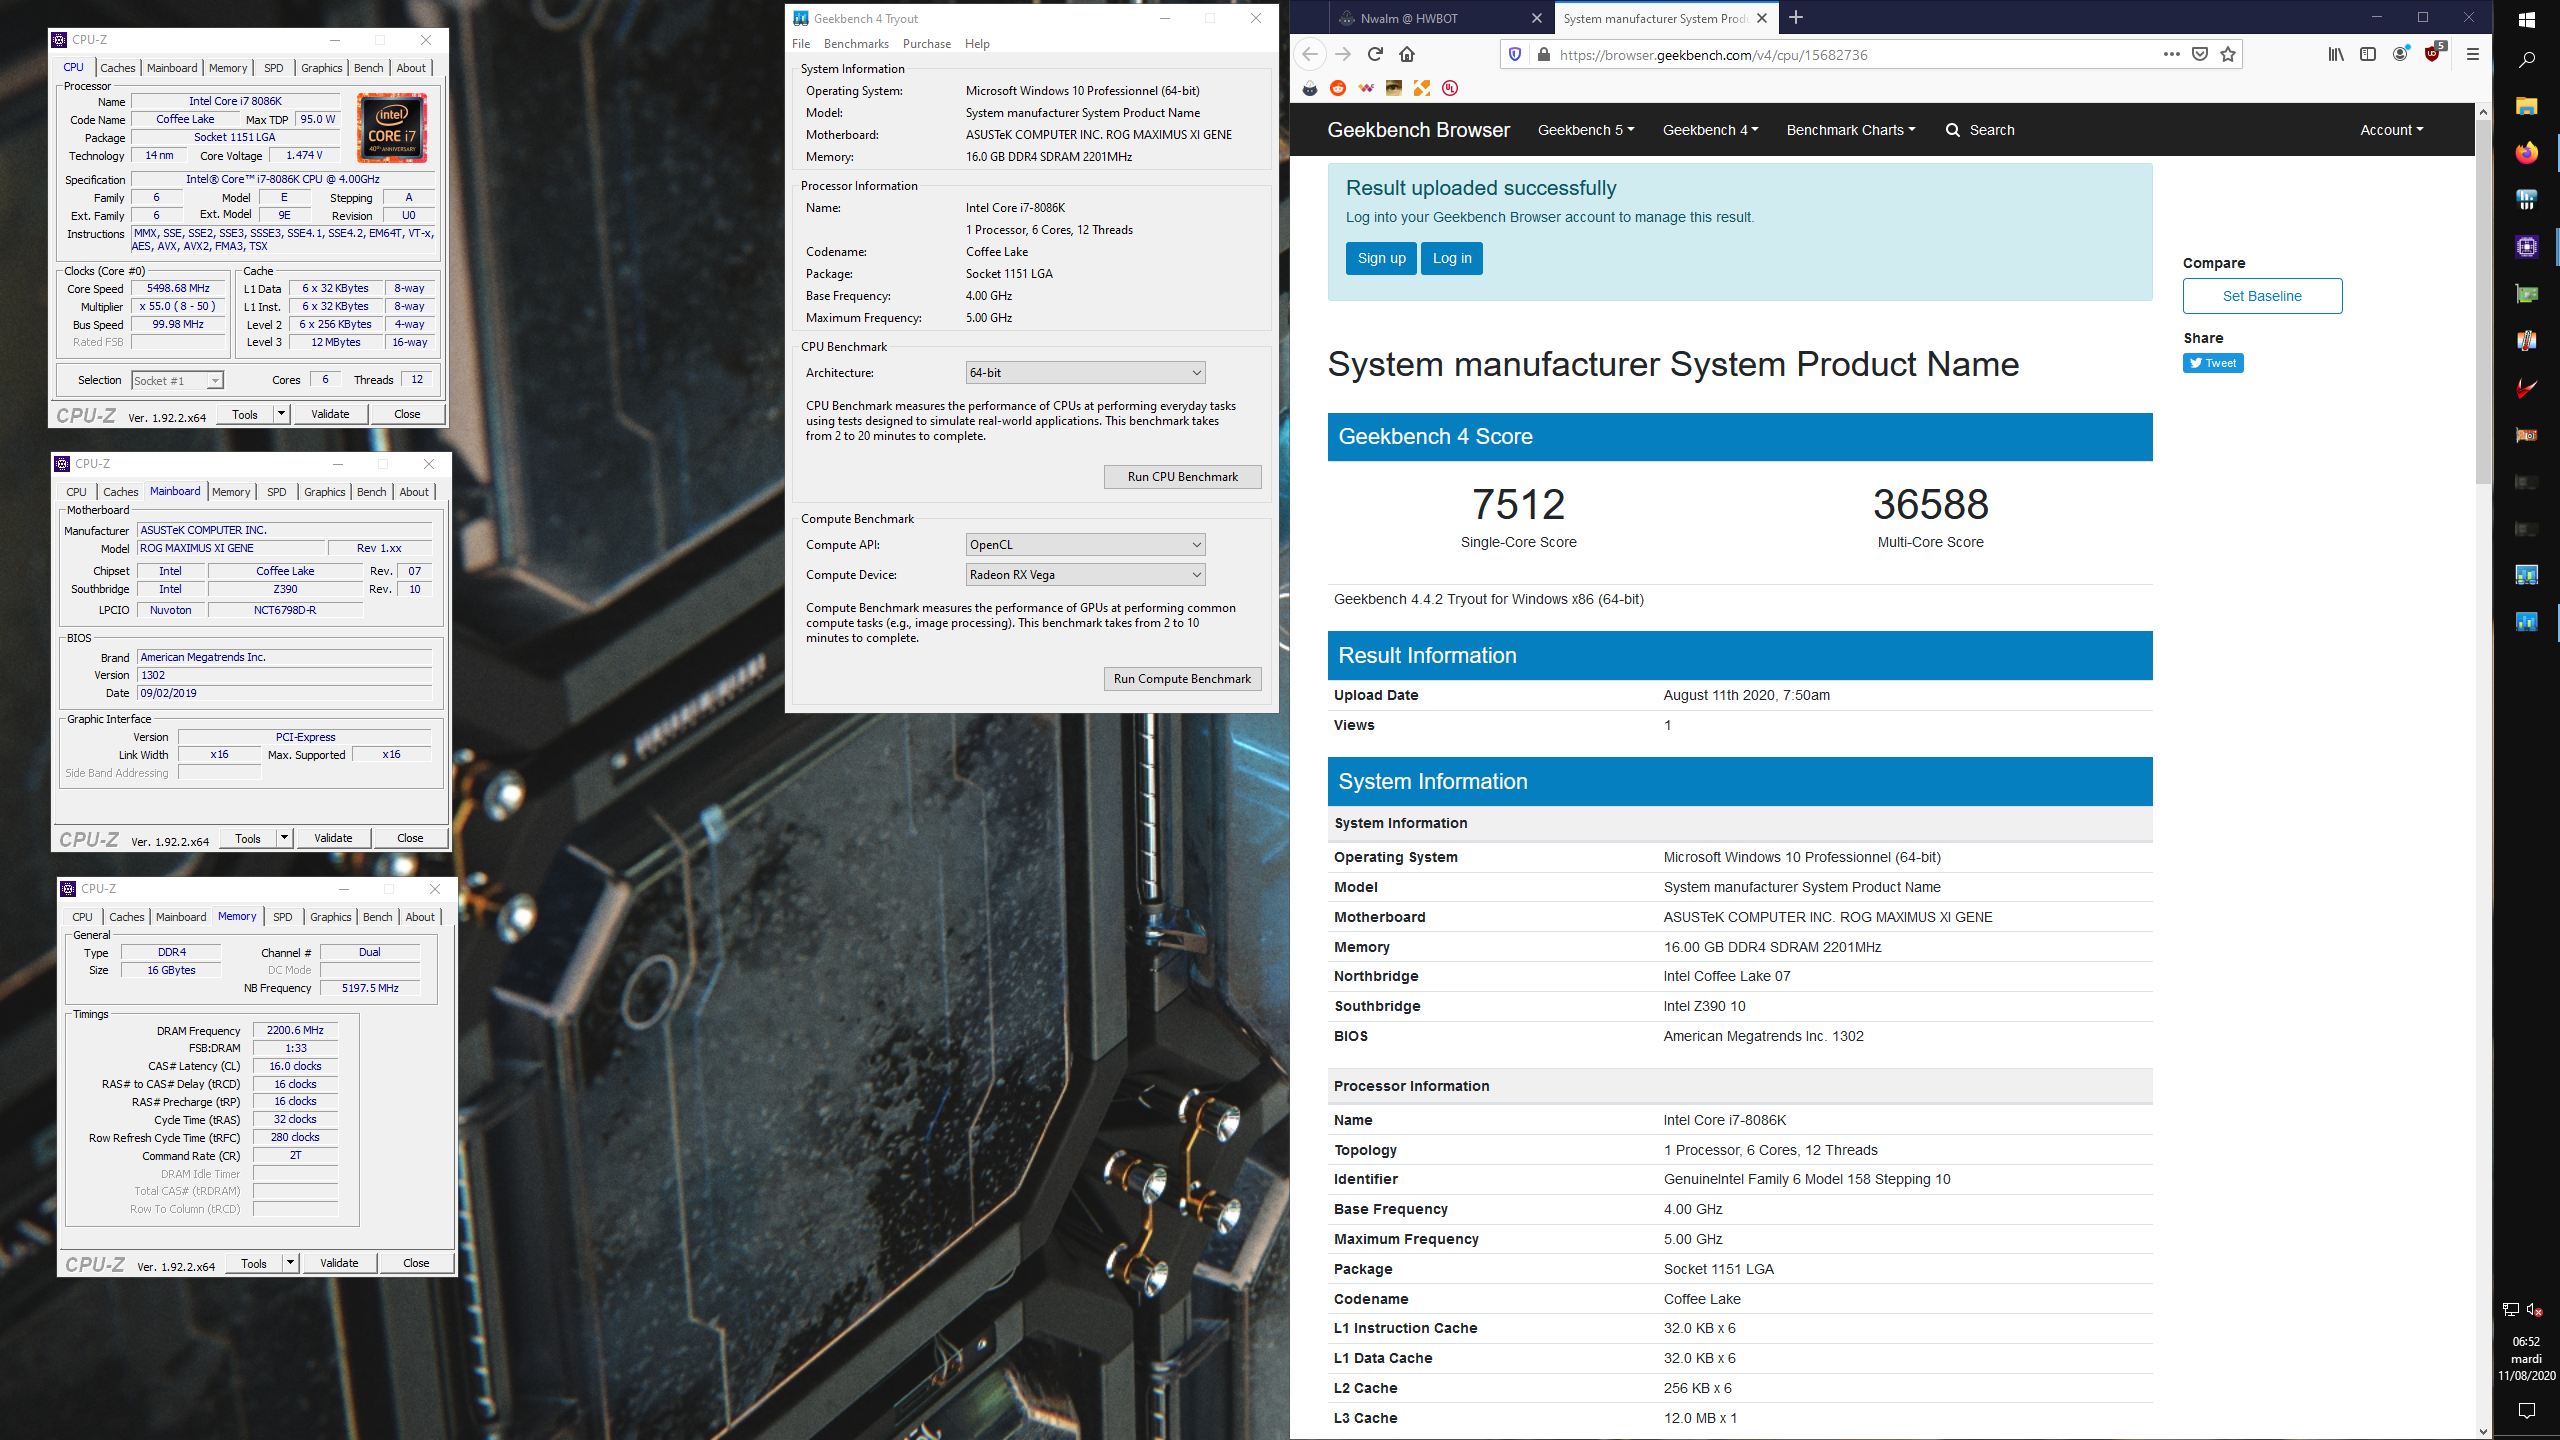Switch to Caches tab in top CPU-Z window
2560x1440 pixels.
pos(117,68)
